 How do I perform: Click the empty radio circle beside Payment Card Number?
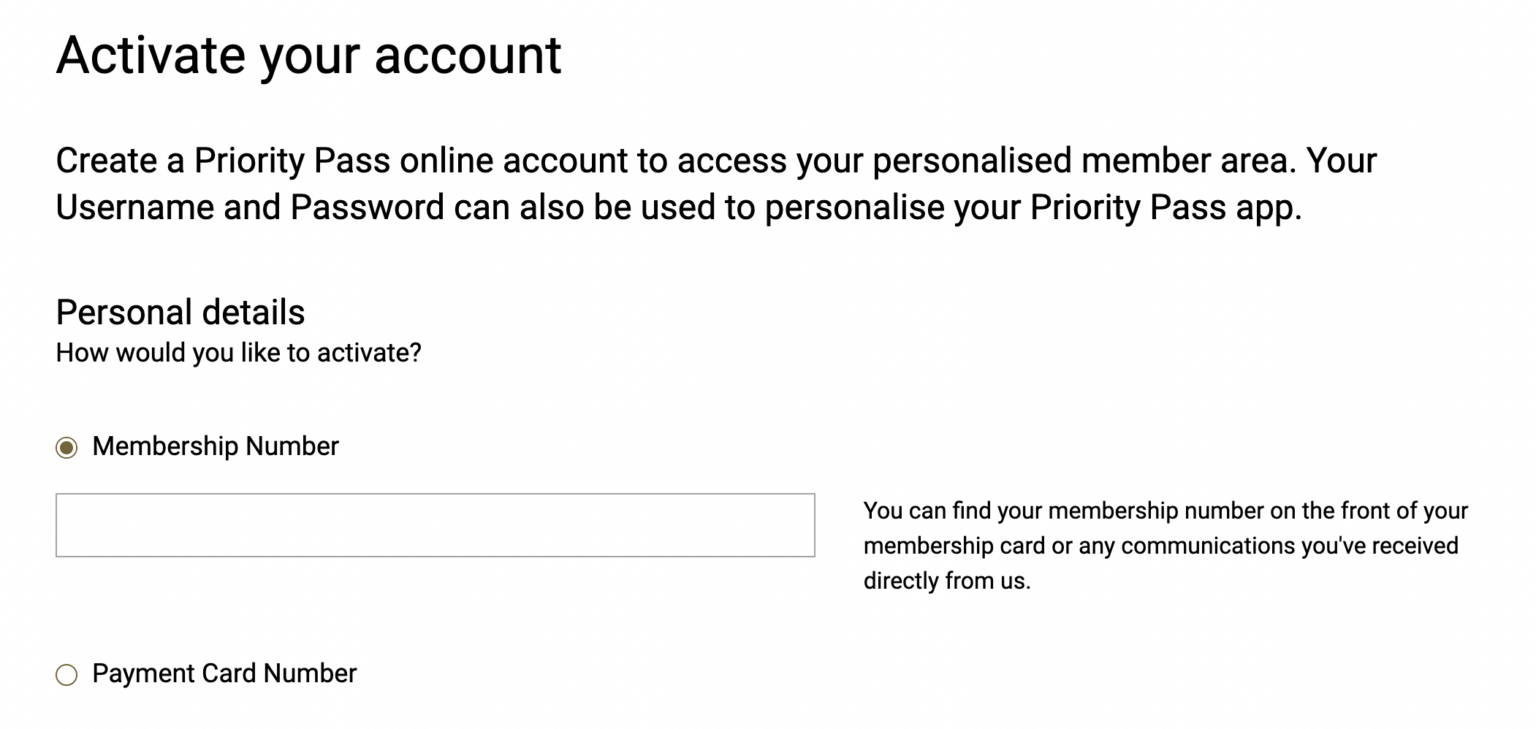point(65,674)
